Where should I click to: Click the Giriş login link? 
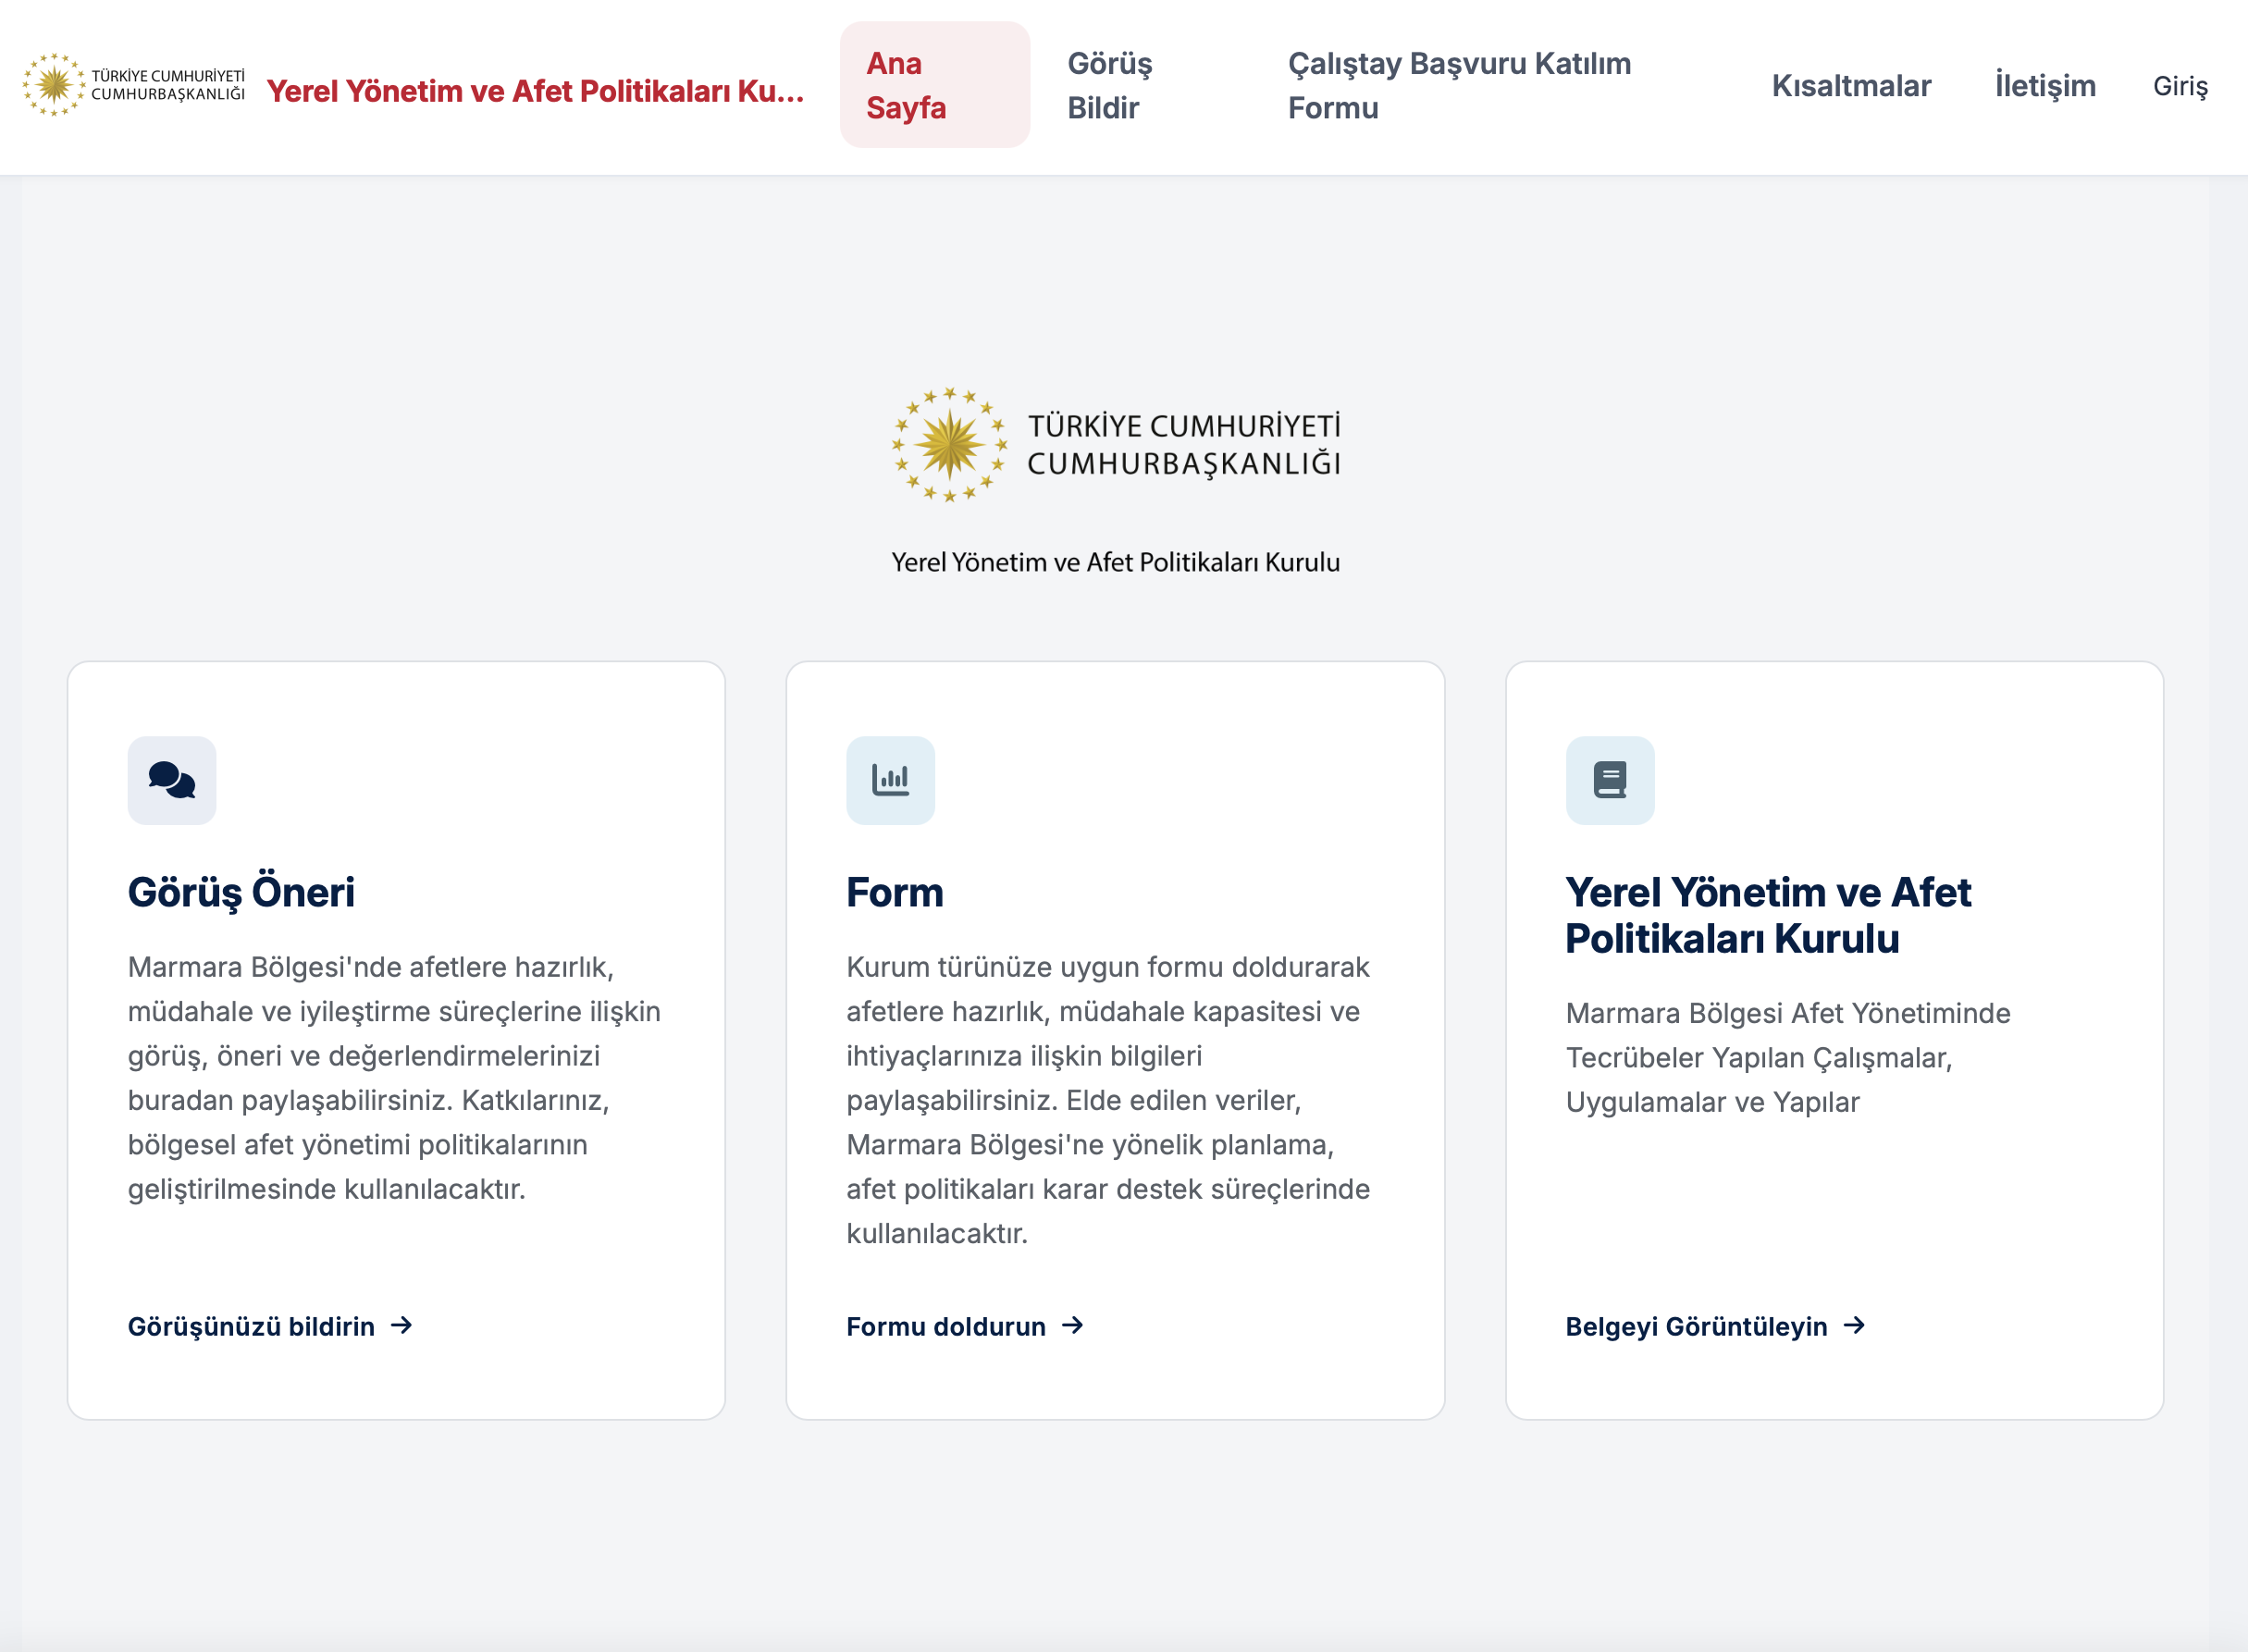pos(2180,87)
